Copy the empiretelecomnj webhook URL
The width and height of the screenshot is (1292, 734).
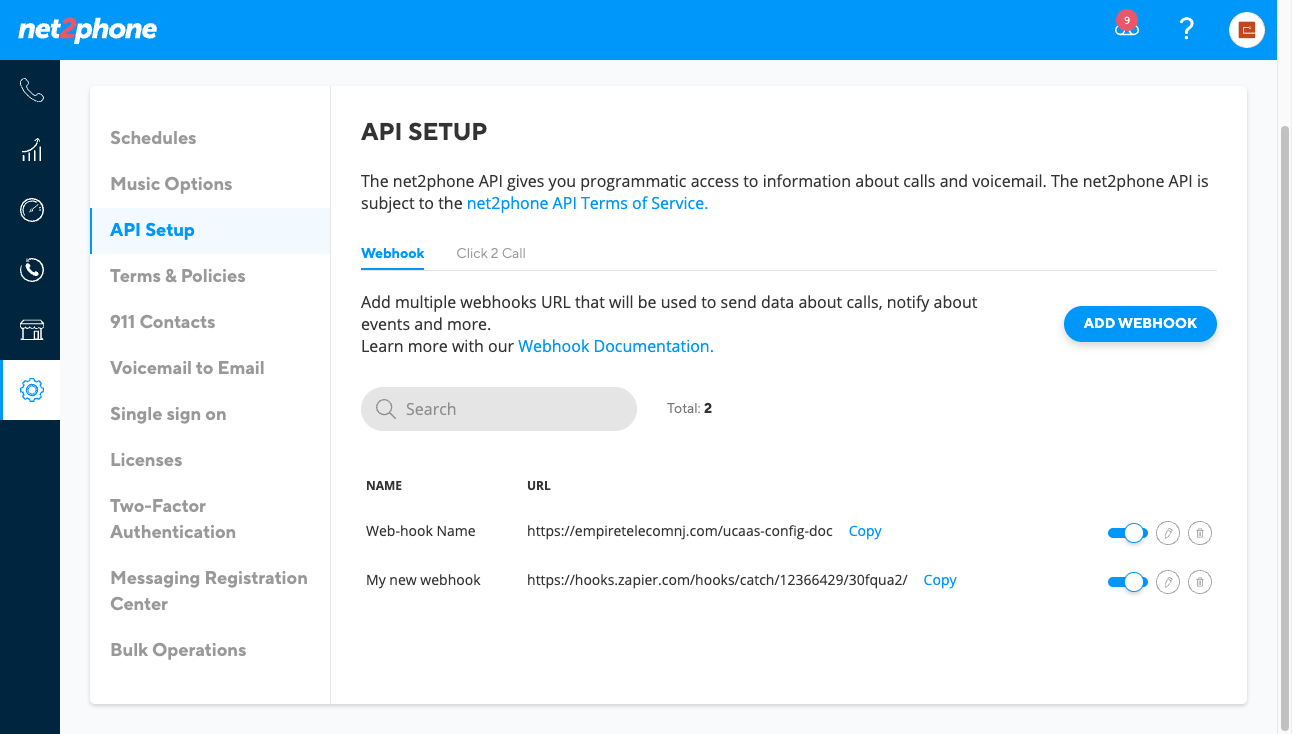pyautogui.click(x=865, y=531)
